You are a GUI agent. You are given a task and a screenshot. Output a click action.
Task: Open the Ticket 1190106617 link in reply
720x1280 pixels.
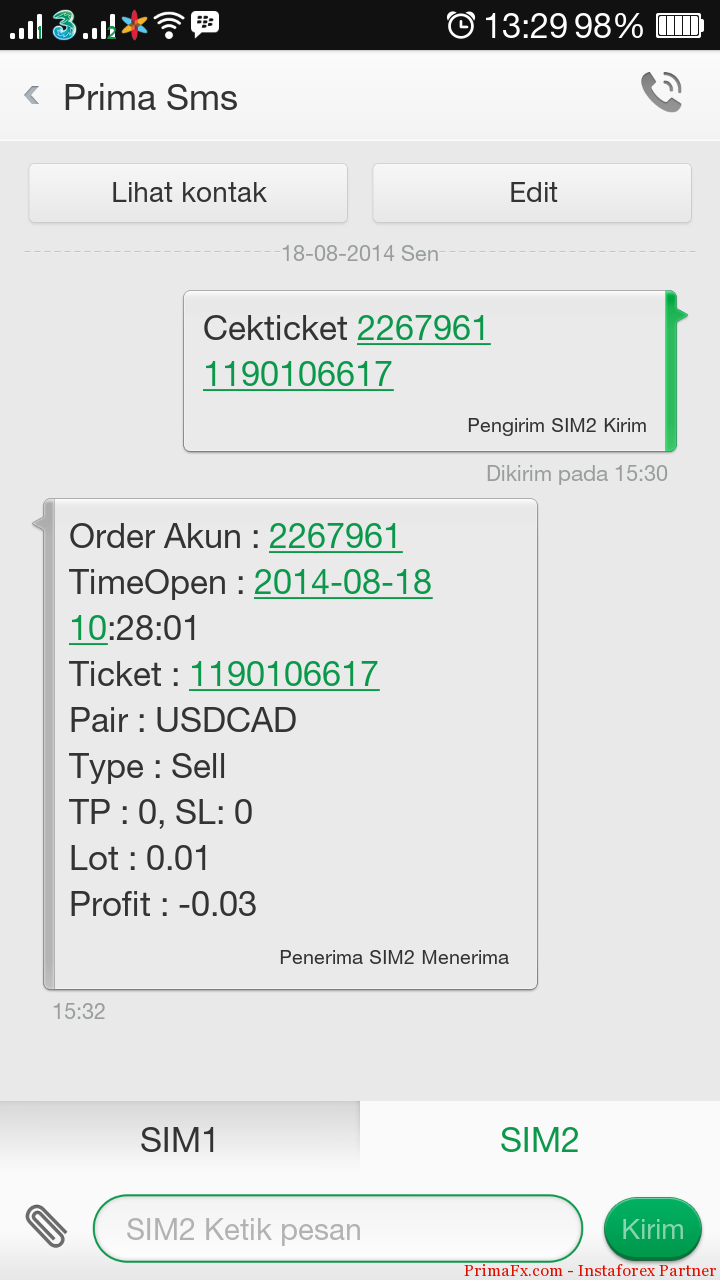[284, 674]
